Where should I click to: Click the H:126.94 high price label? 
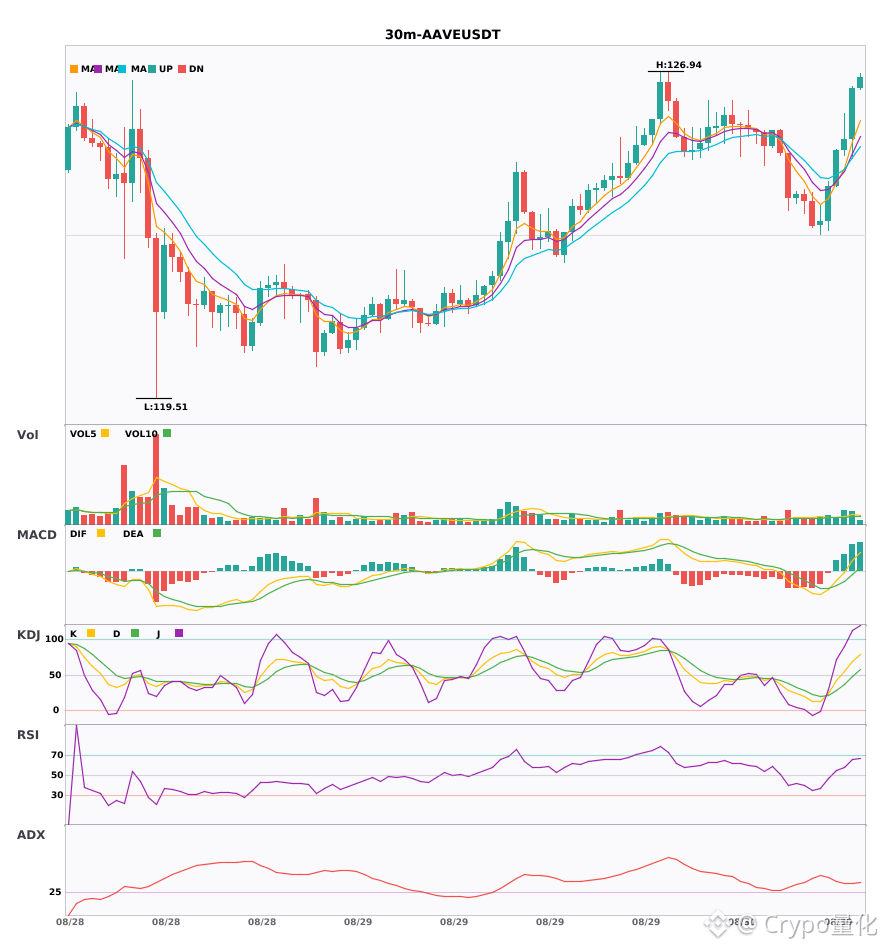(678, 65)
